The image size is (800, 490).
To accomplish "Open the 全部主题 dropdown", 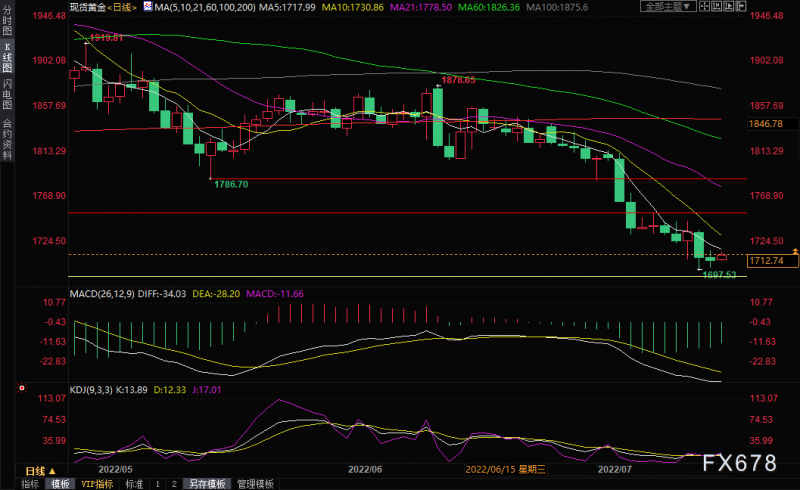I will [668, 6].
